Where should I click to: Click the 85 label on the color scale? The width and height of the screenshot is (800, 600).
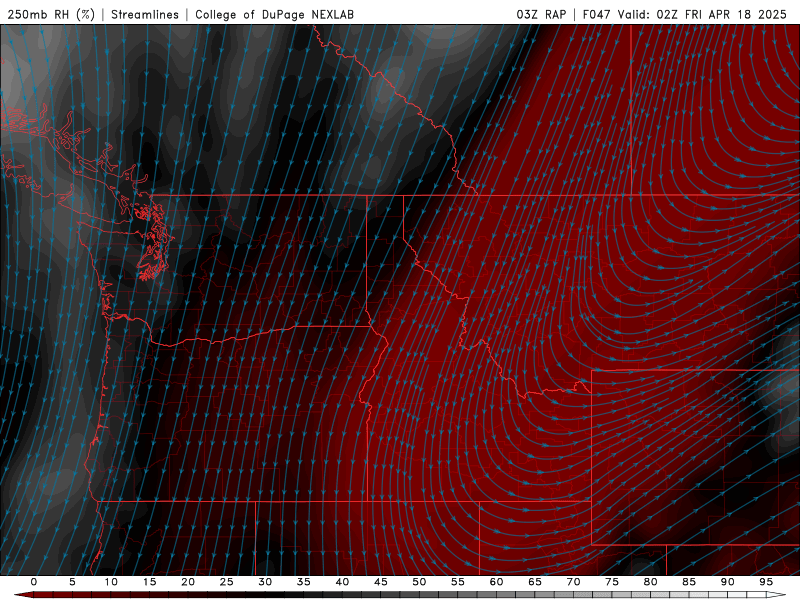tap(689, 582)
